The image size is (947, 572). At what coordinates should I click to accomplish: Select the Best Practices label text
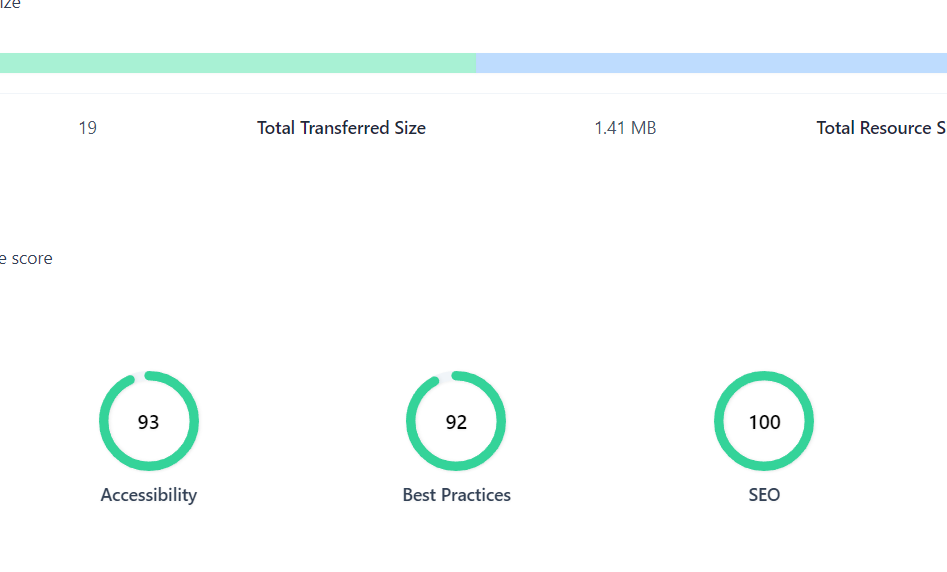tap(456, 495)
